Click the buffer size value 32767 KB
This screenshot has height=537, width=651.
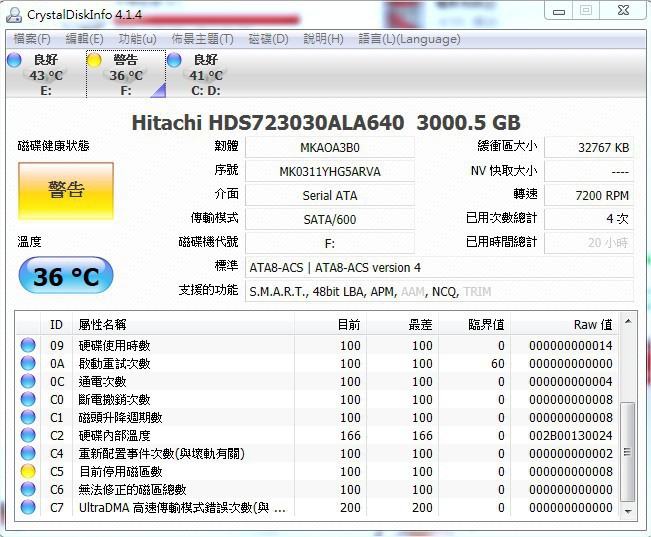point(589,147)
